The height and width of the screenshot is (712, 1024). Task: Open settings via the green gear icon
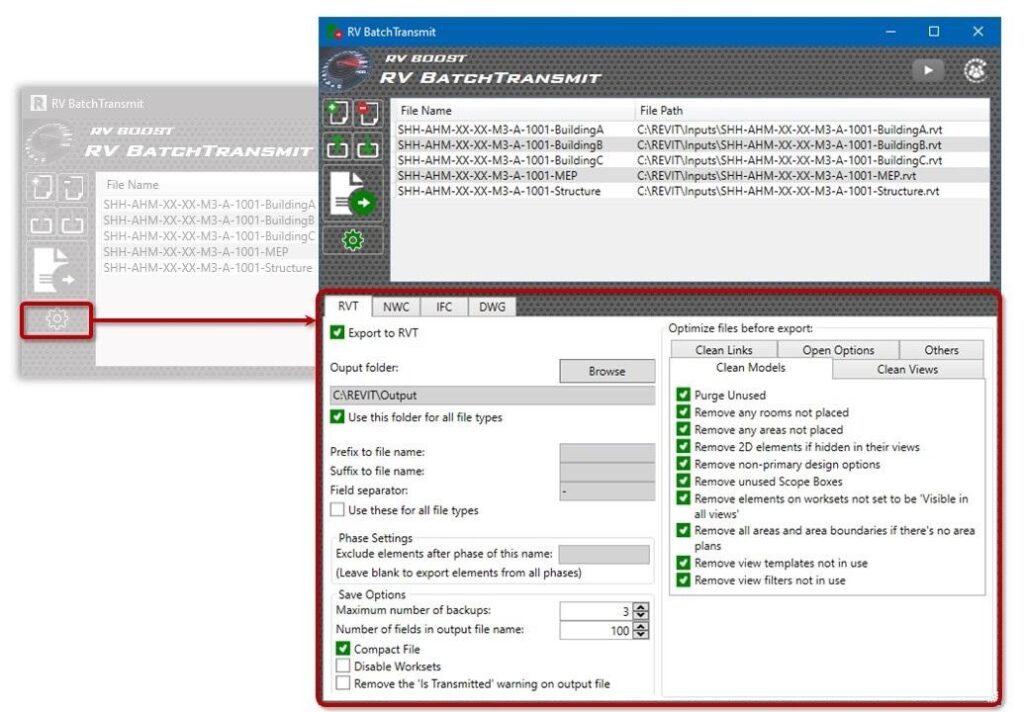353,240
